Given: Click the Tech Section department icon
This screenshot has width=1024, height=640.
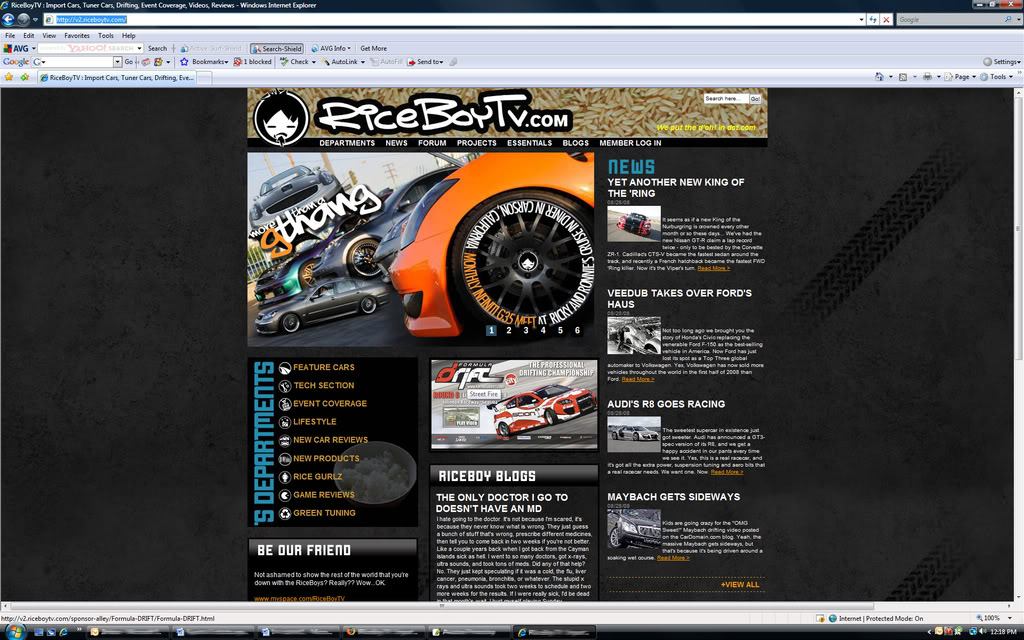Looking at the screenshot, I should pyautogui.click(x=285, y=387).
